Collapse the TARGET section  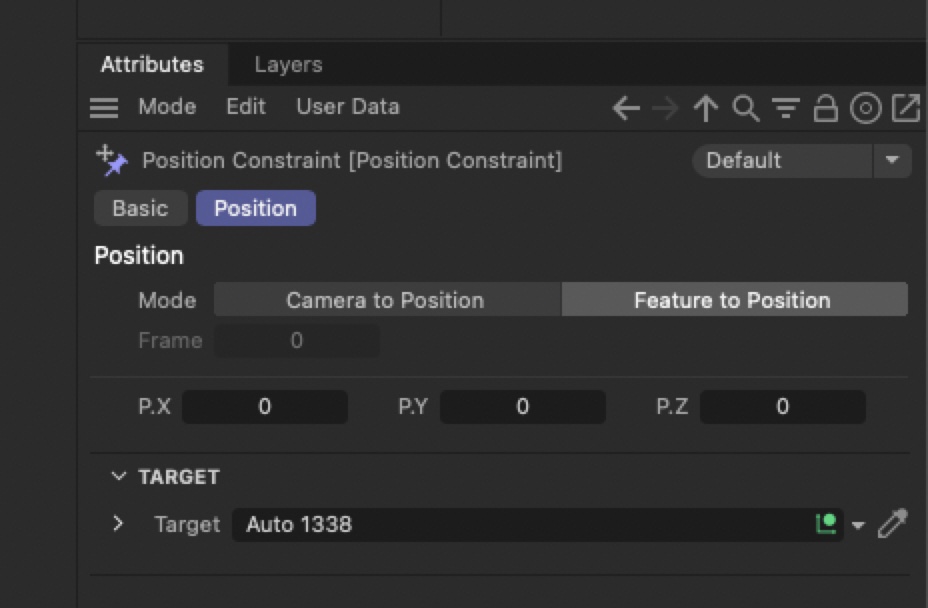pyautogui.click(x=120, y=477)
